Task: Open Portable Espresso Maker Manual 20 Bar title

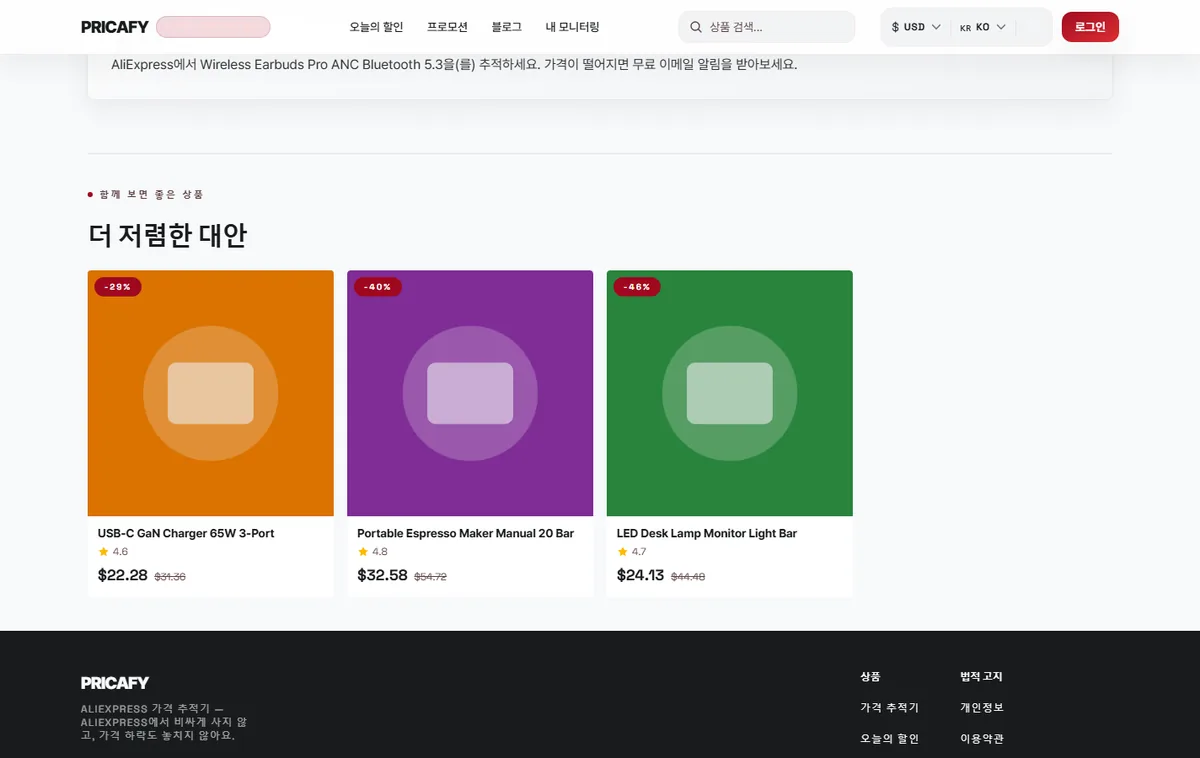Action: click(466, 533)
